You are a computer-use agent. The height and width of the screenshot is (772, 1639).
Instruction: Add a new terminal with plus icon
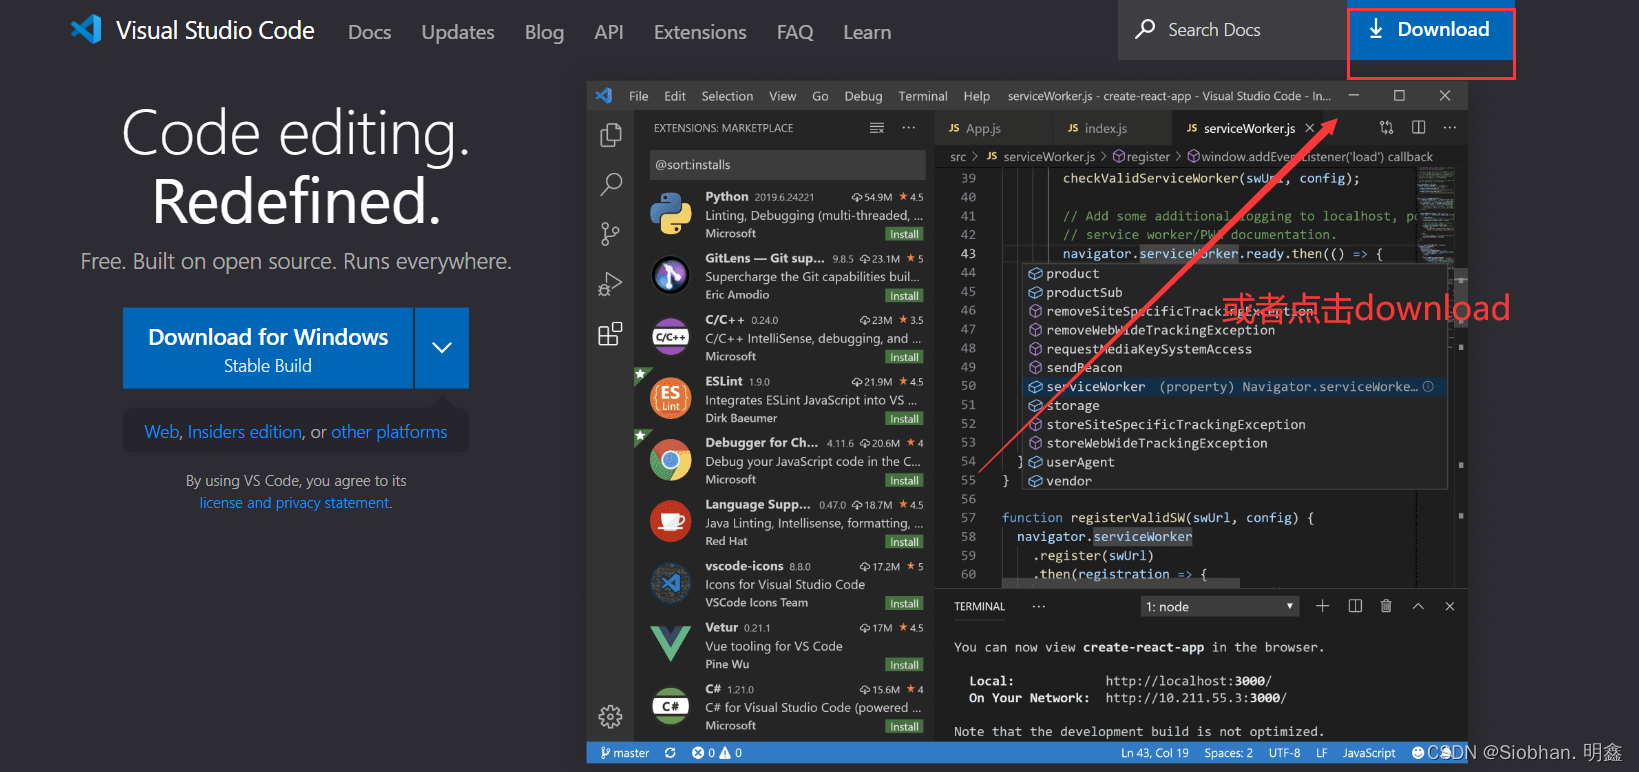tap(1322, 606)
